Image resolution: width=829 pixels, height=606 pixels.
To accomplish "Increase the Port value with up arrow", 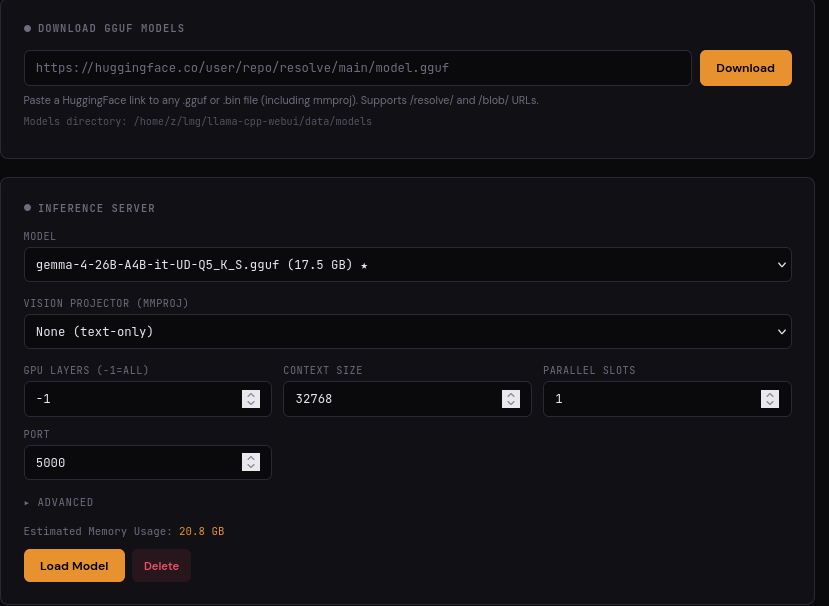I will tap(251, 458).
